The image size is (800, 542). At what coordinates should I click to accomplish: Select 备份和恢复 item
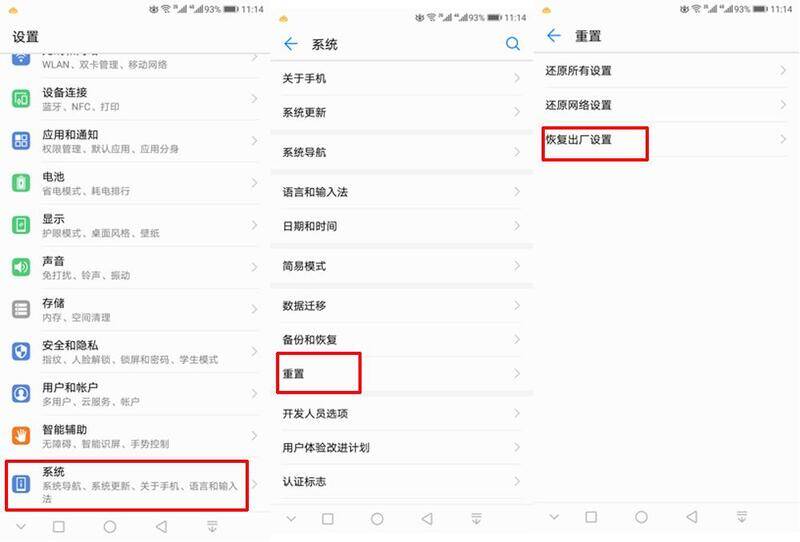click(x=402, y=339)
